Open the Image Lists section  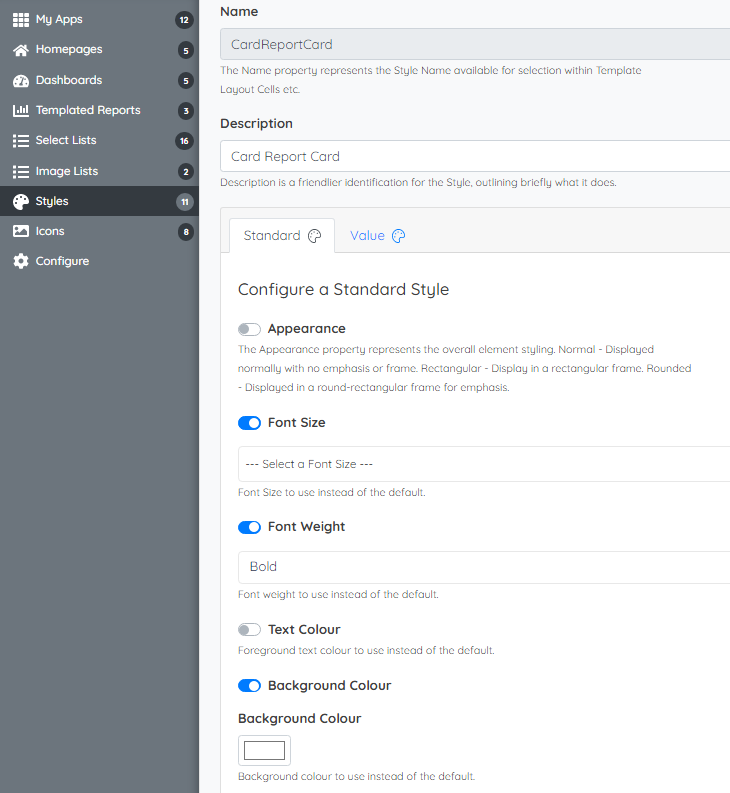tap(99, 171)
